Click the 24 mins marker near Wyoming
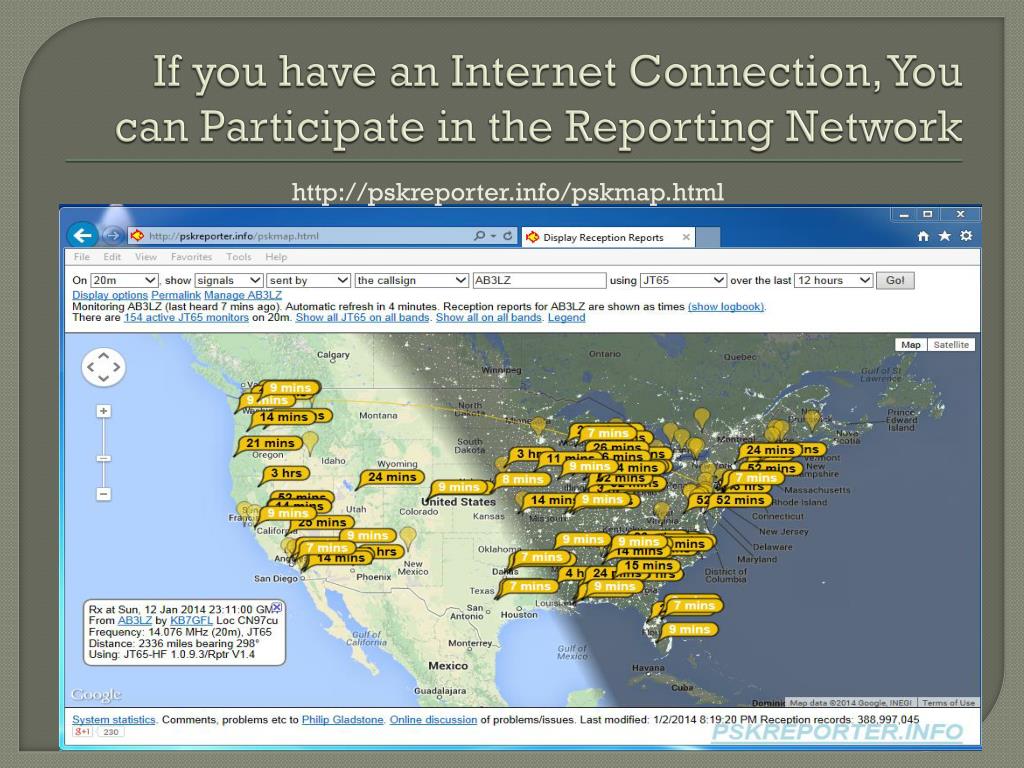Viewport: 1024px width, 768px height. click(x=392, y=477)
